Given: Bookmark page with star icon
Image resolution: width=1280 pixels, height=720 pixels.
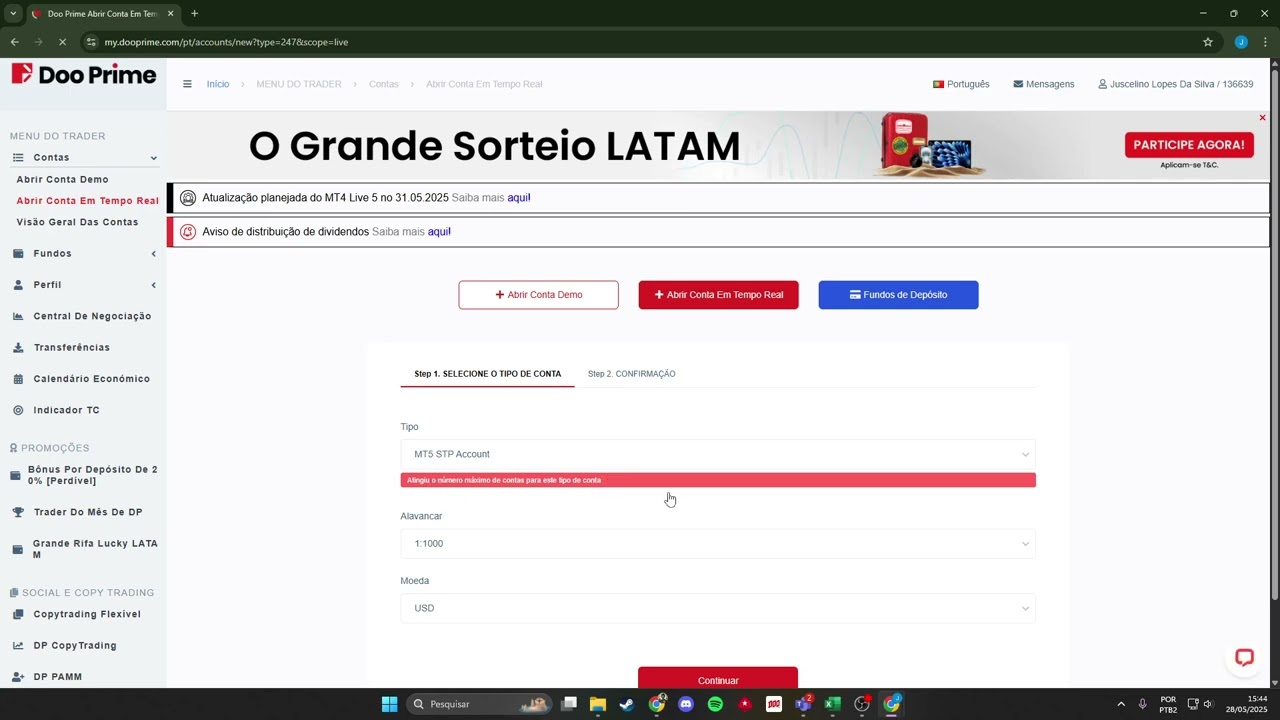Looking at the screenshot, I should [x=1207, y=42].
